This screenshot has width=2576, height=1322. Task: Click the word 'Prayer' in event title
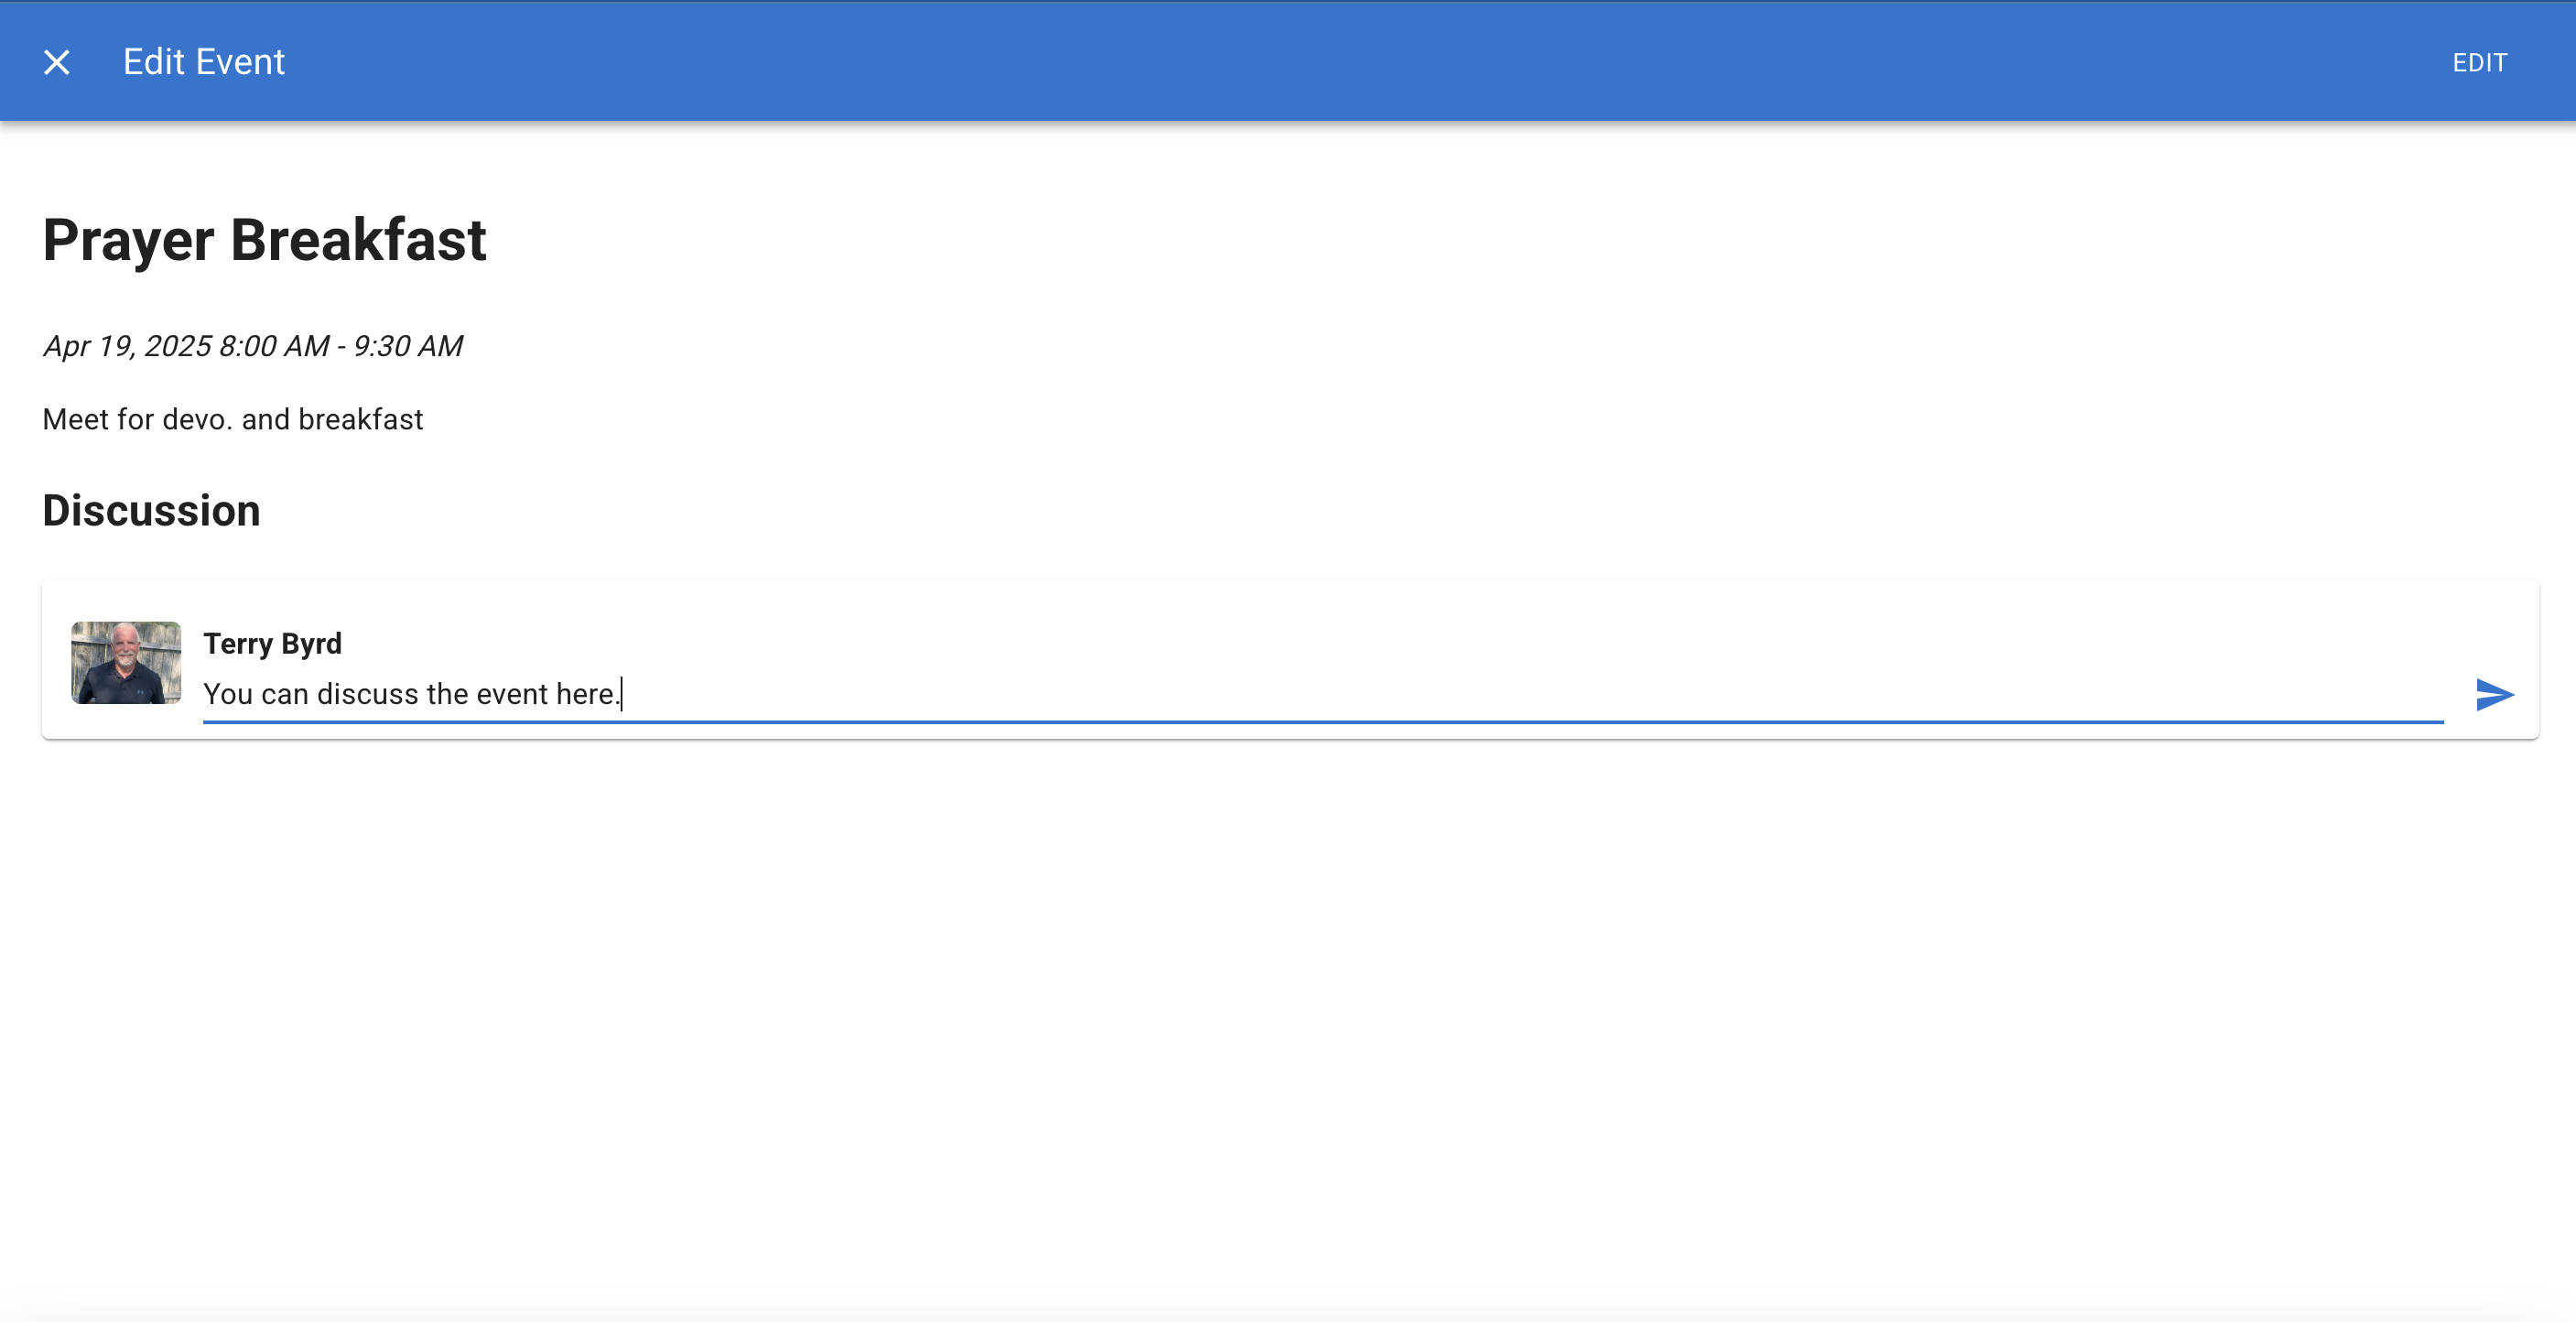coord(128,240)
